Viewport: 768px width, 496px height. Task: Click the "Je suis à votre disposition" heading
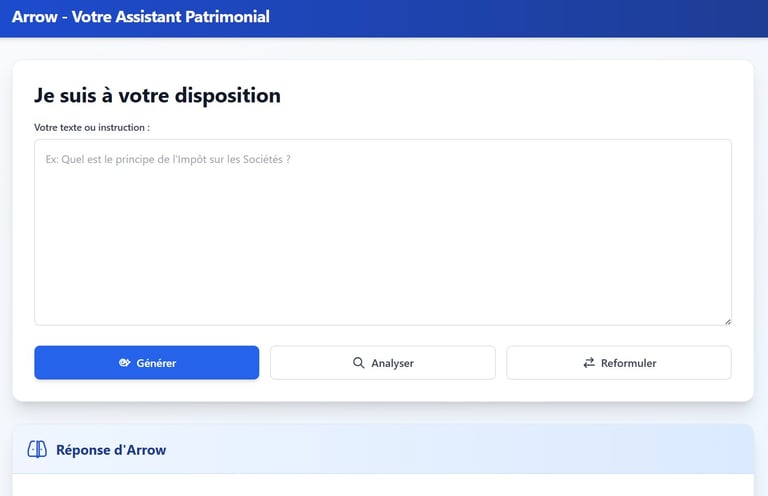pyautogui.click(x=157, y=95)
